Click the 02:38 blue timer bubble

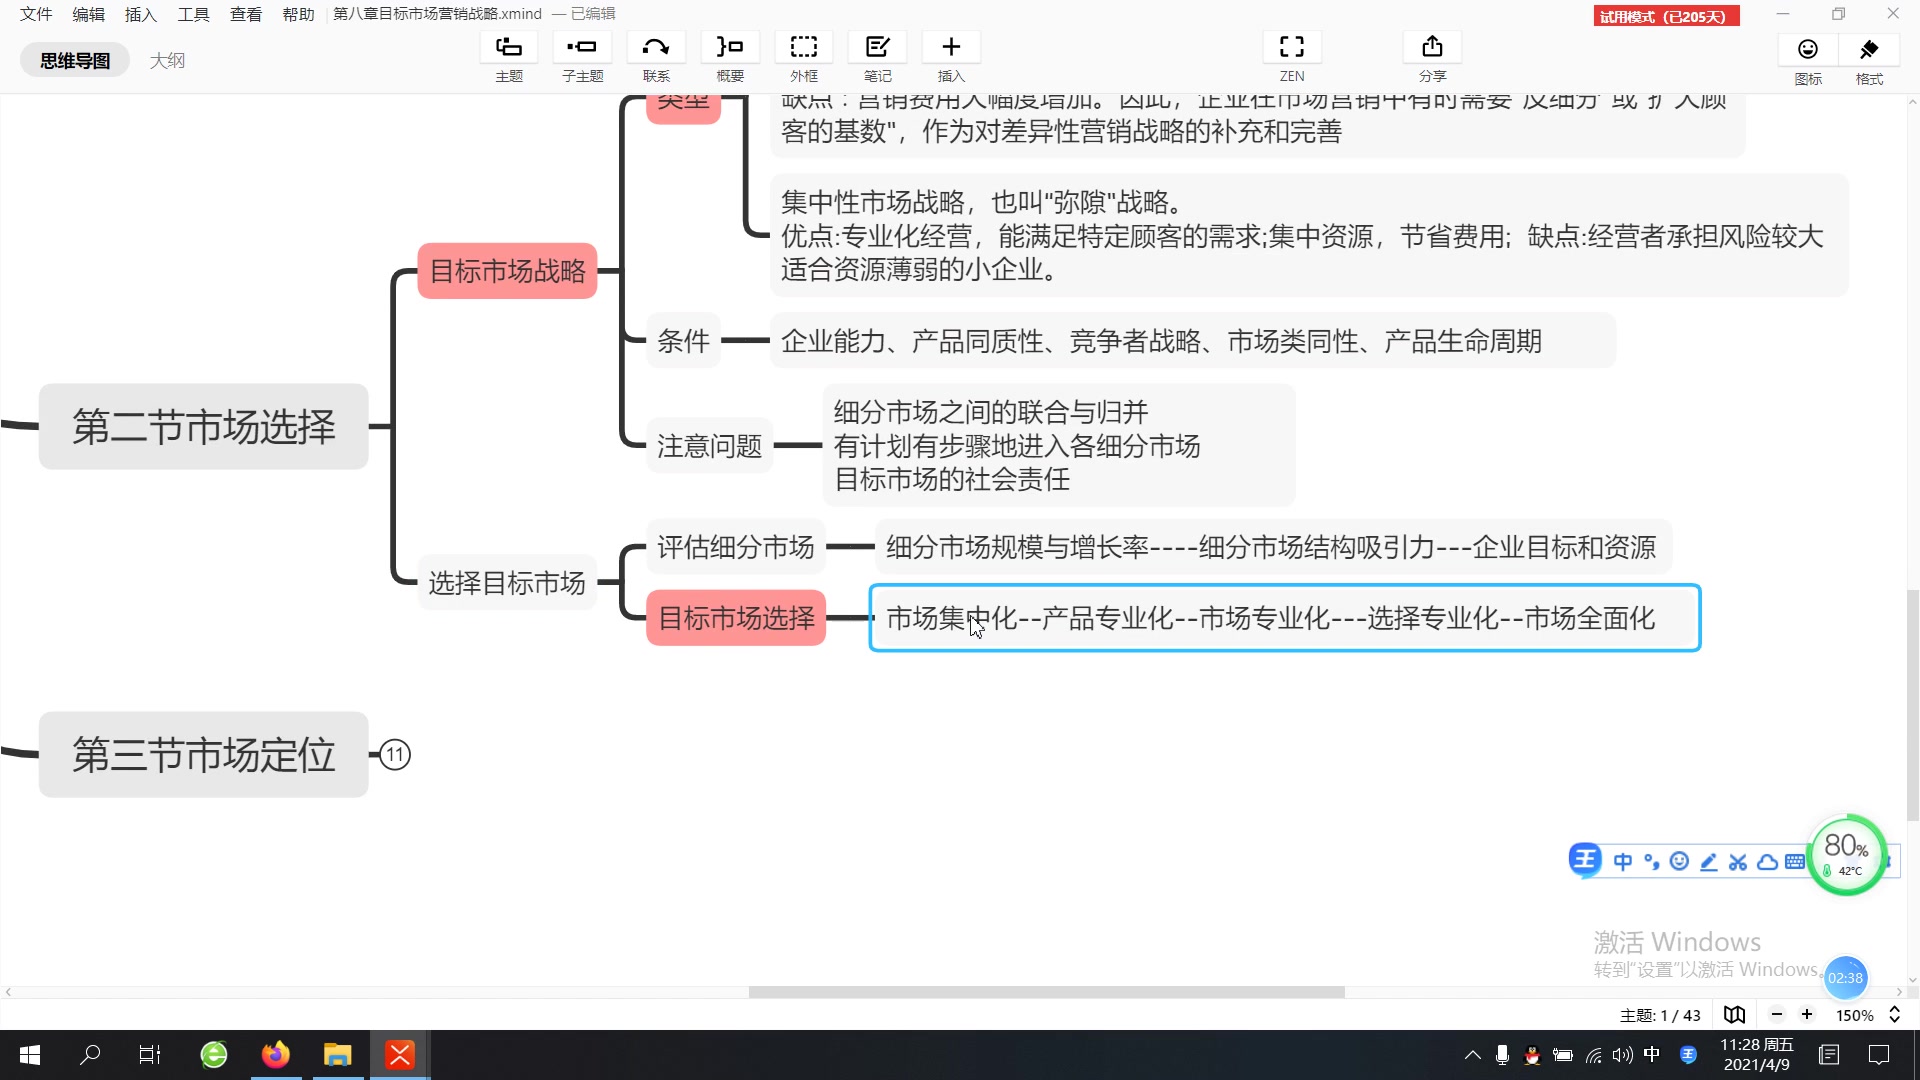pos(1845,978)
